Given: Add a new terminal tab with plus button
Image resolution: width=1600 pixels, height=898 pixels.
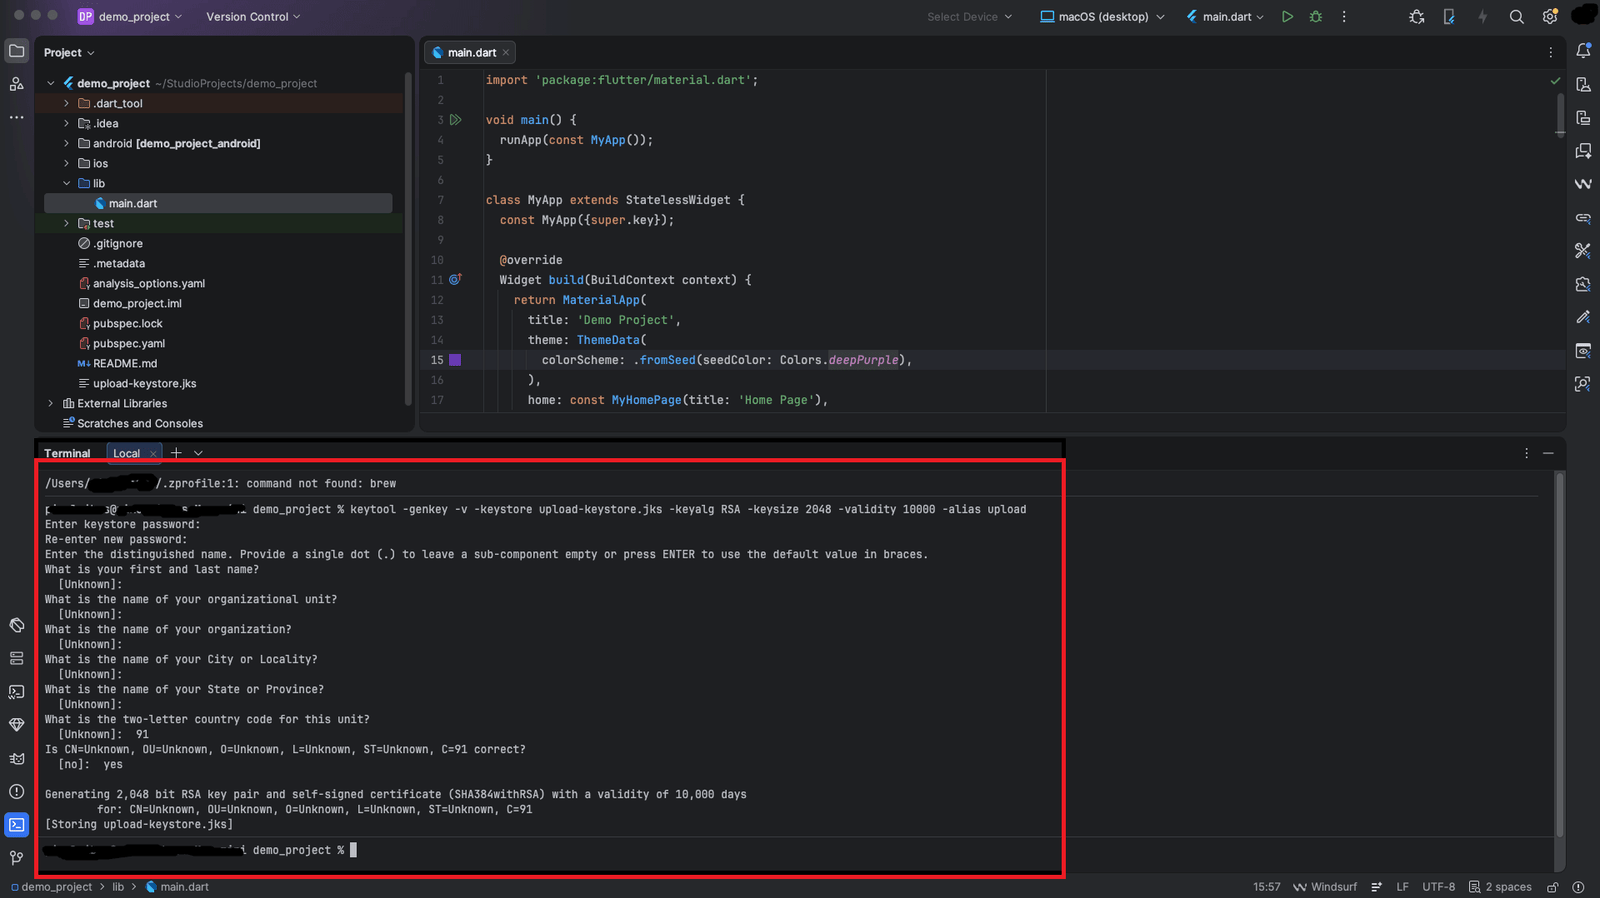Looking at the screenshot, I should [x=176, y=453].
